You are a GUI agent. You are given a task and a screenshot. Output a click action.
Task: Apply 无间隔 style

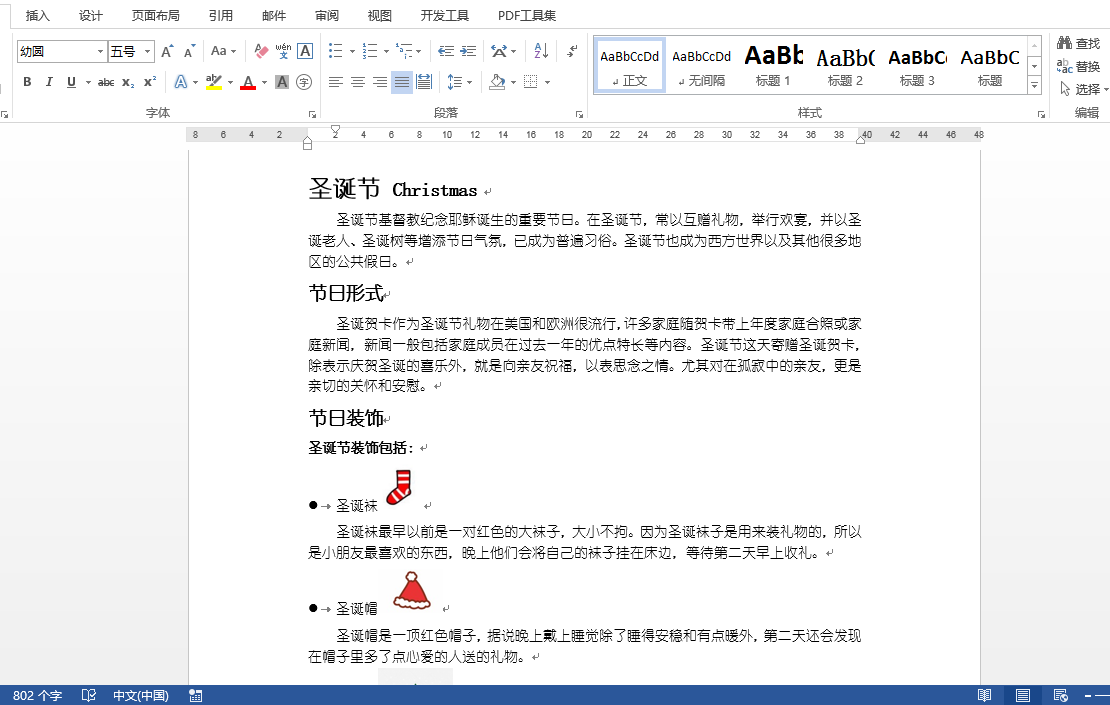[702, 66]
